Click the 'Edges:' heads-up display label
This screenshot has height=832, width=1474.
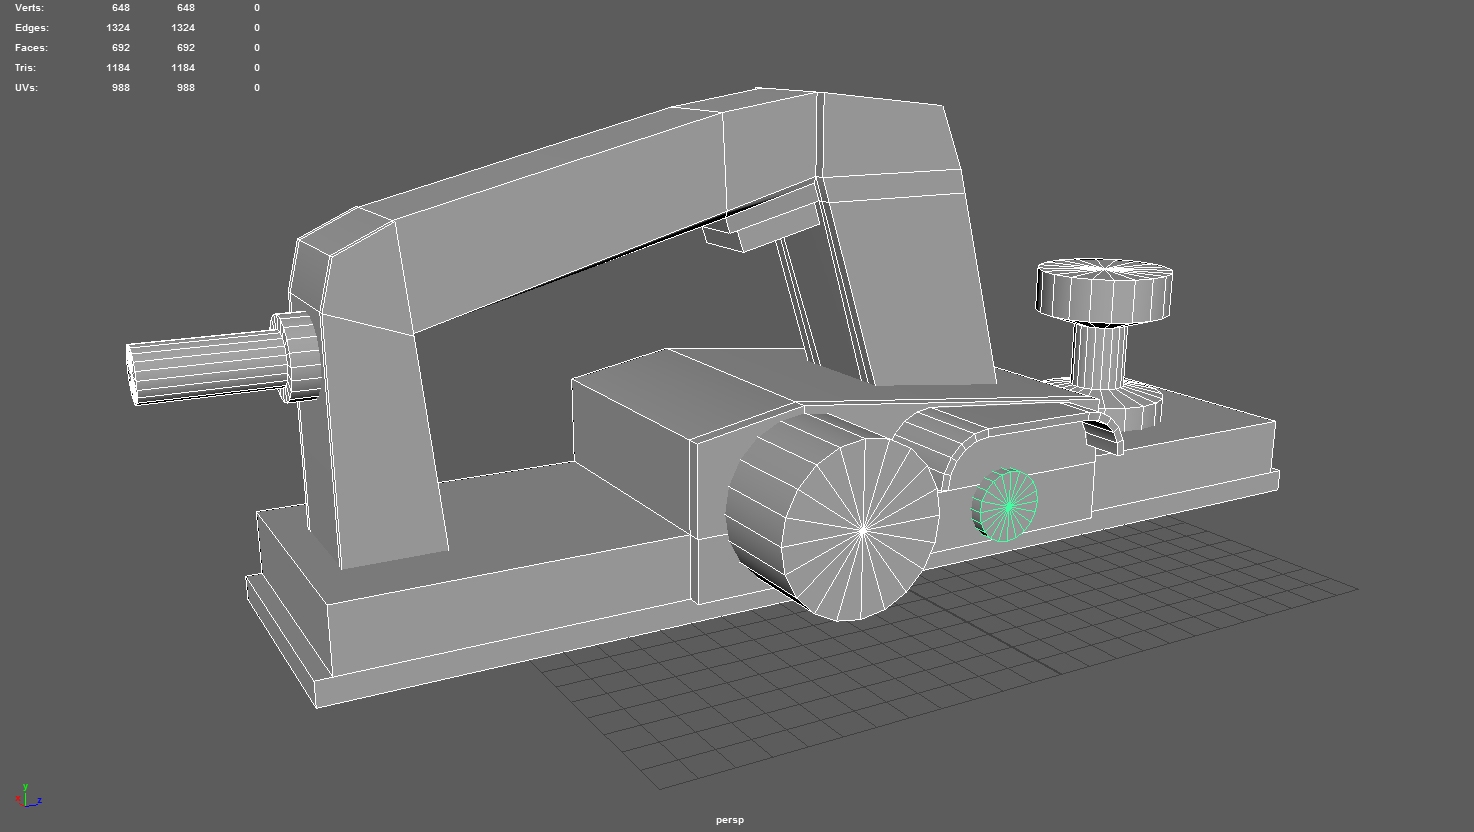point(31,28)
